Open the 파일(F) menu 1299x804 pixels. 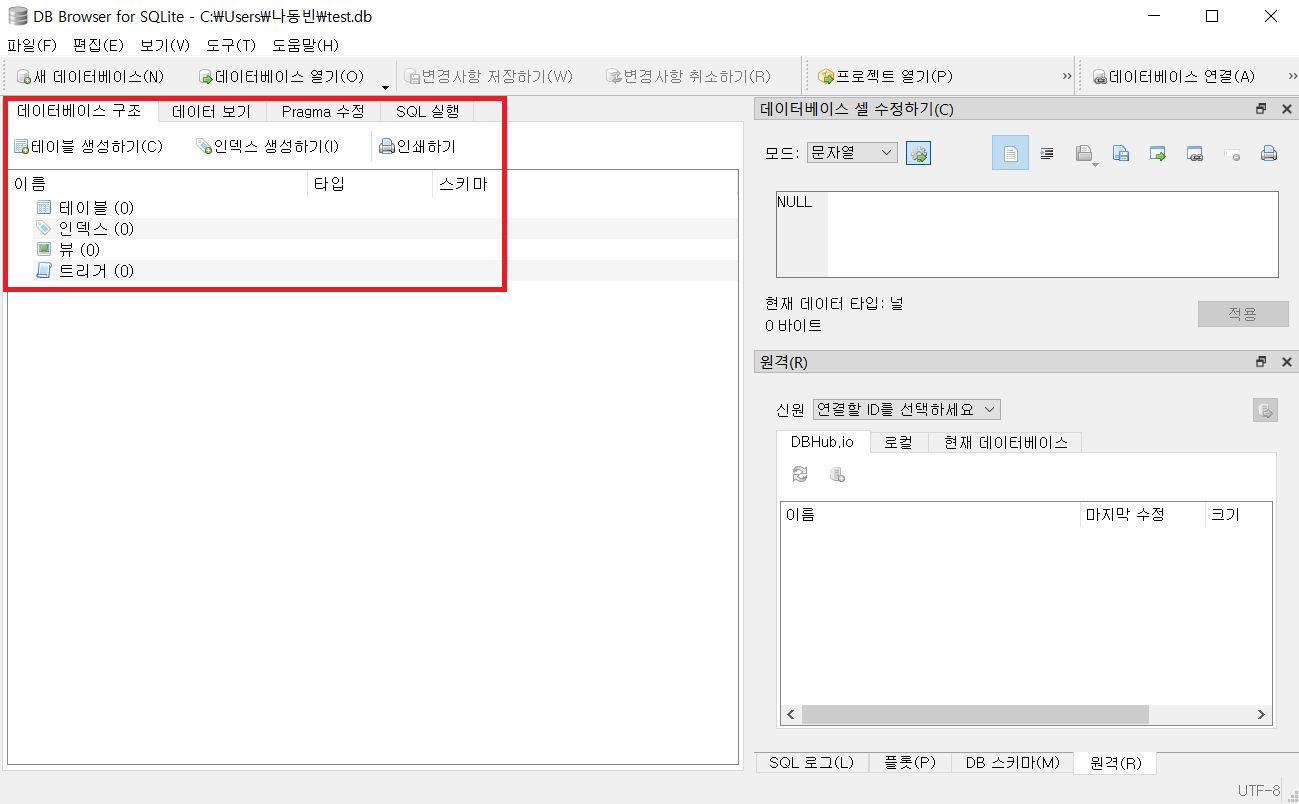click(32, 45)
